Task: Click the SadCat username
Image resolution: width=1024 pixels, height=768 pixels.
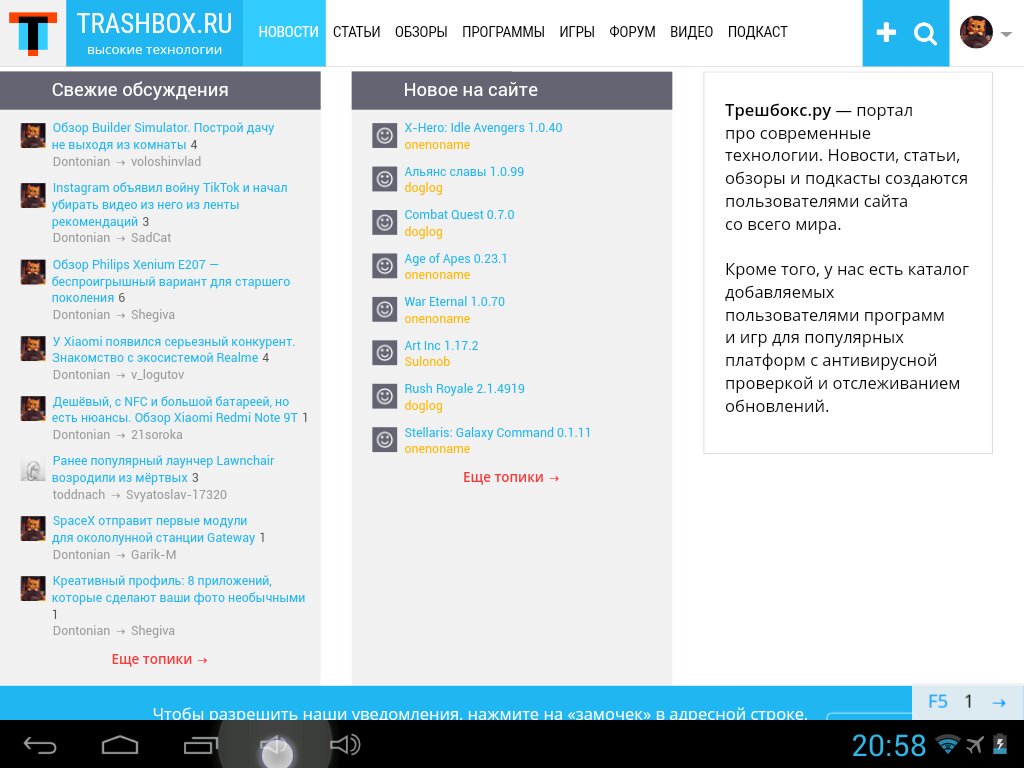Action: tap(151, 238)
